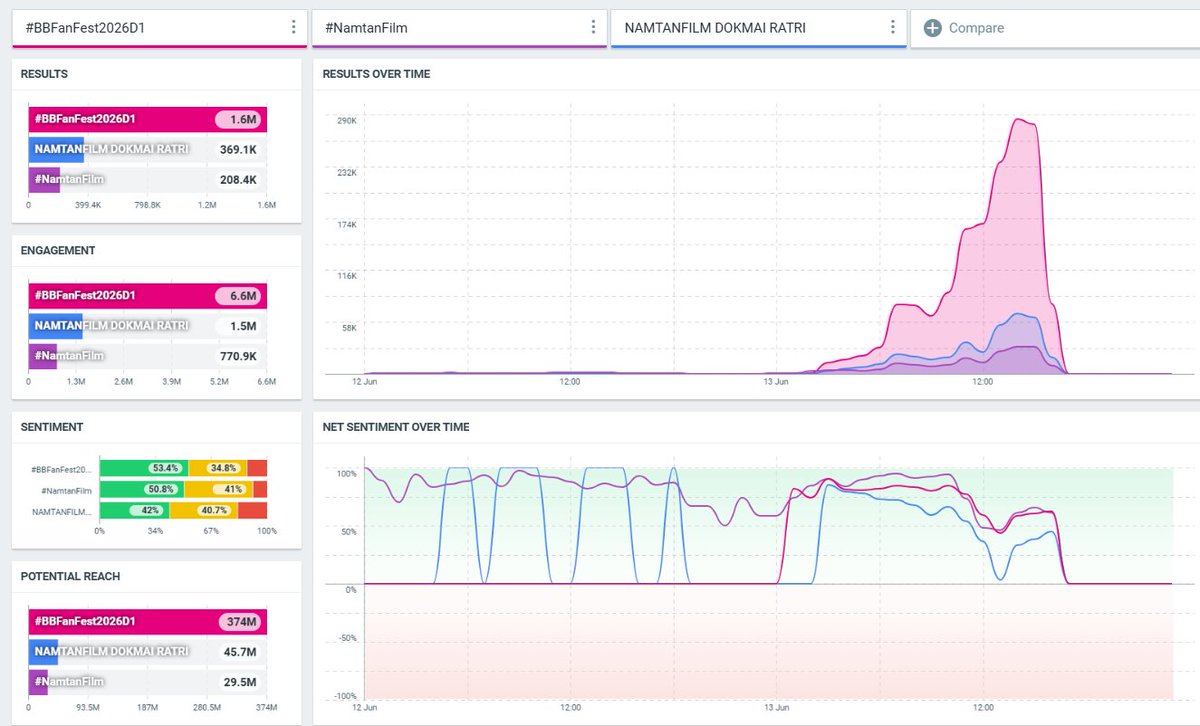1200x726 pixels.
Task: Click the 374M potential reach value
Action: pyautogui.click(x=238, y=622)
